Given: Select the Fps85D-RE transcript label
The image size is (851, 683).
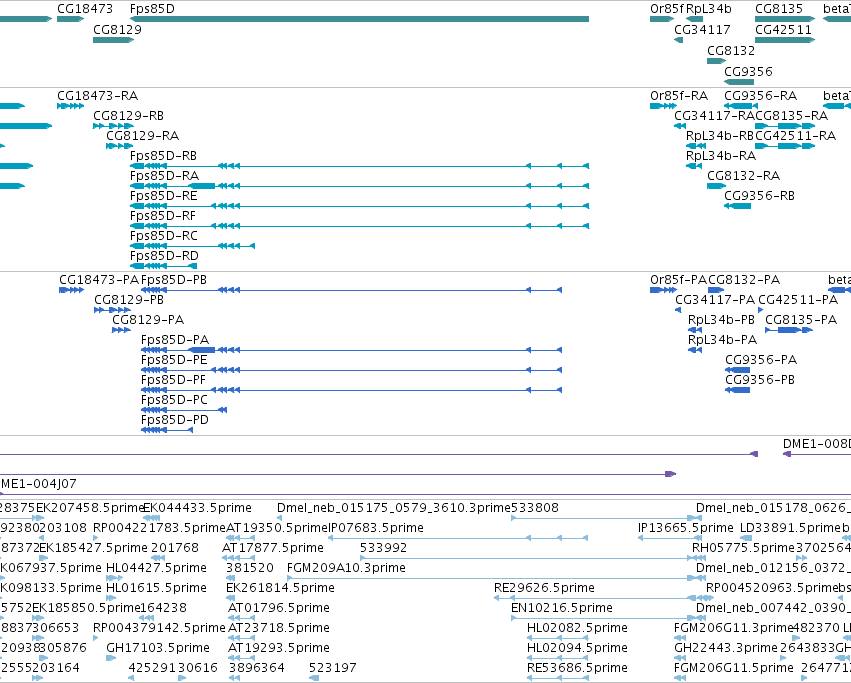Looking at the screenshot, I should 163,196.
